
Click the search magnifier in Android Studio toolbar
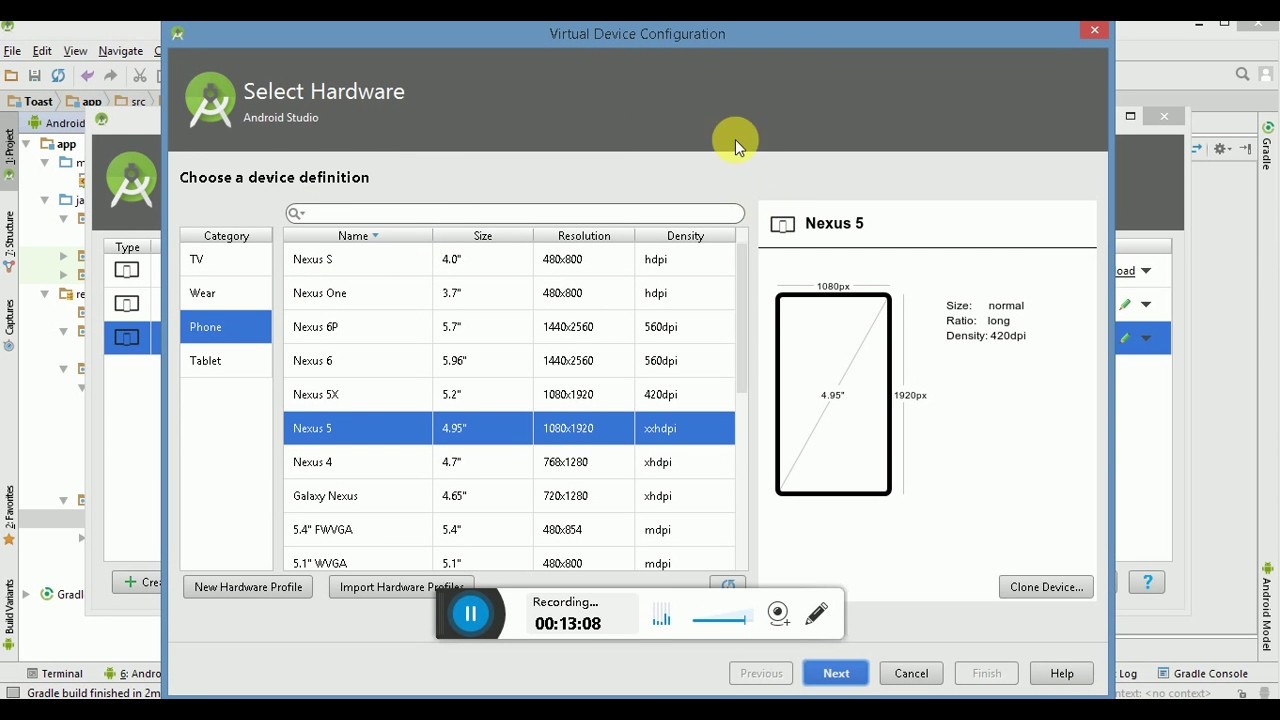[1242, 74]
